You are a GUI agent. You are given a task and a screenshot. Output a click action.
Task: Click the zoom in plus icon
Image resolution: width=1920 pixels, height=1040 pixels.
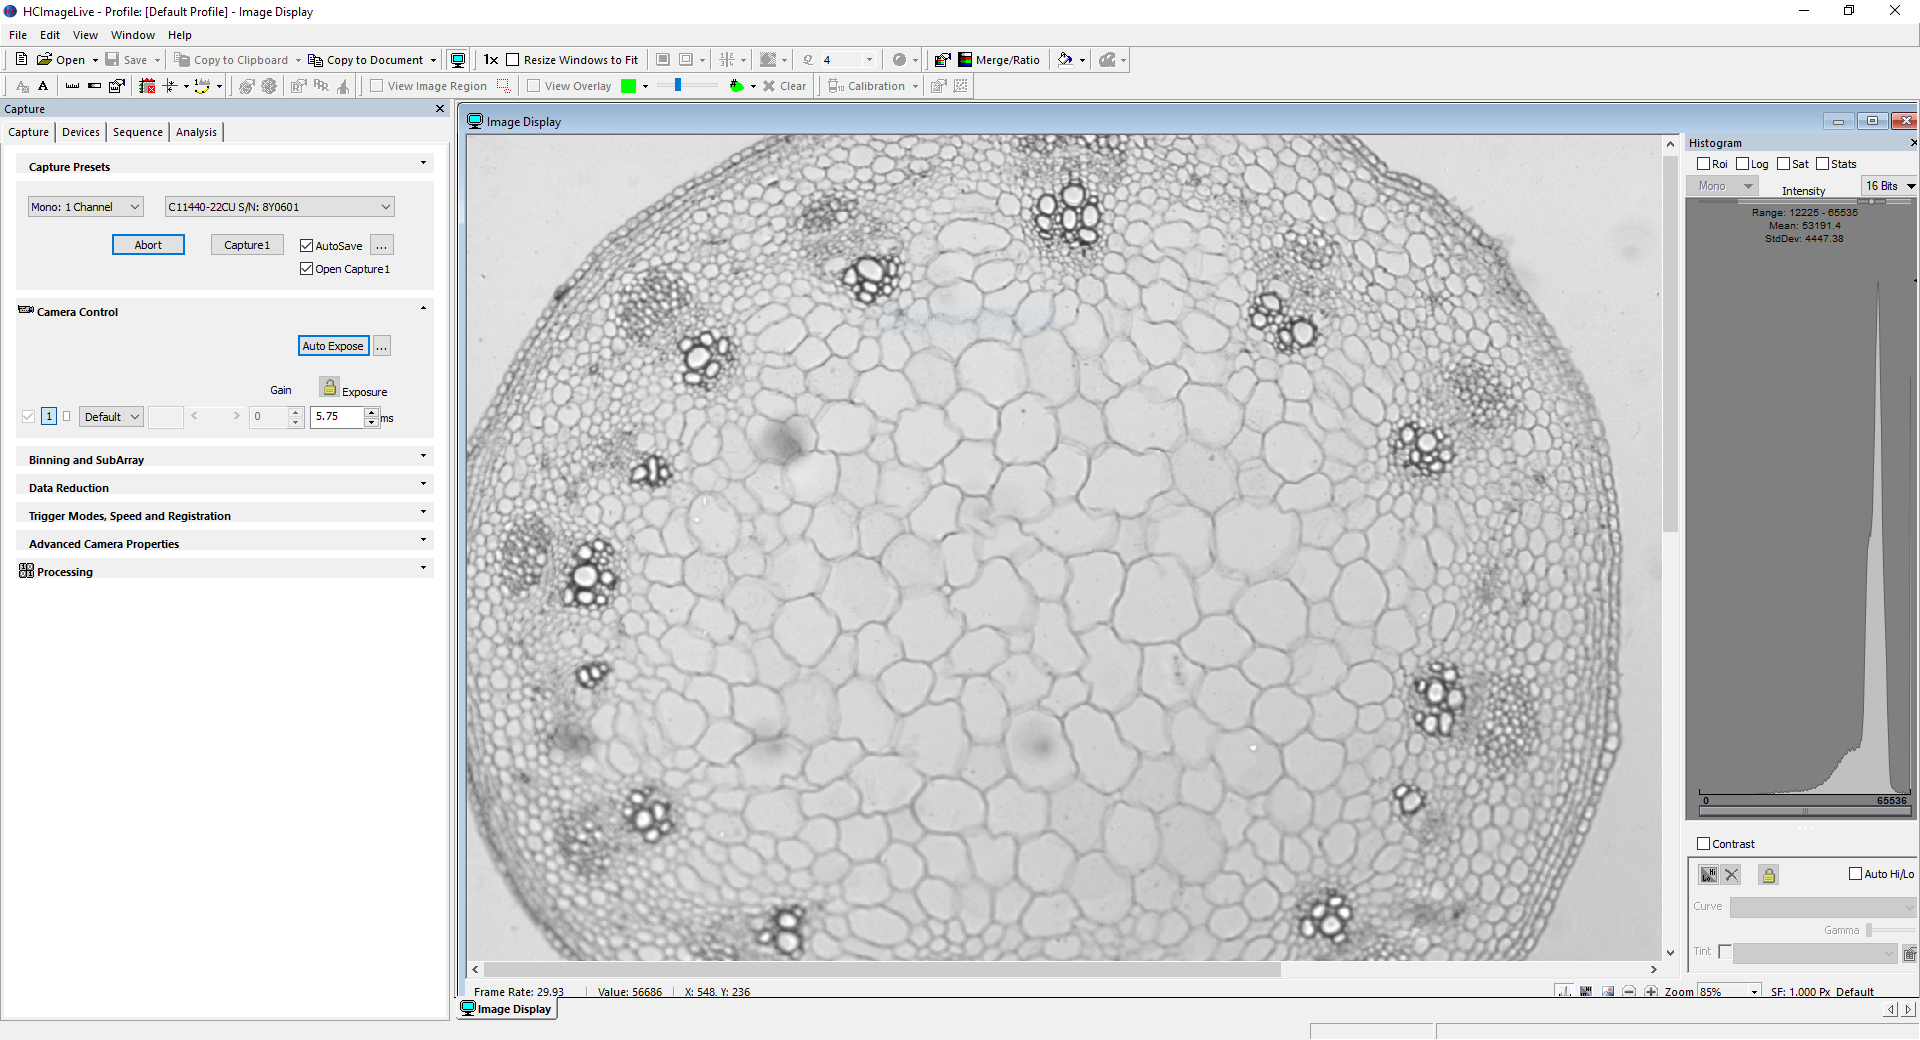pyautogui.click(x=1651, y=992)
